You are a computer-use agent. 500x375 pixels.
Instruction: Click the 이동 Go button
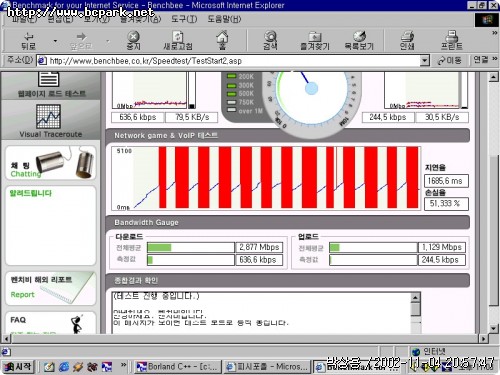(x=450, y=60)
